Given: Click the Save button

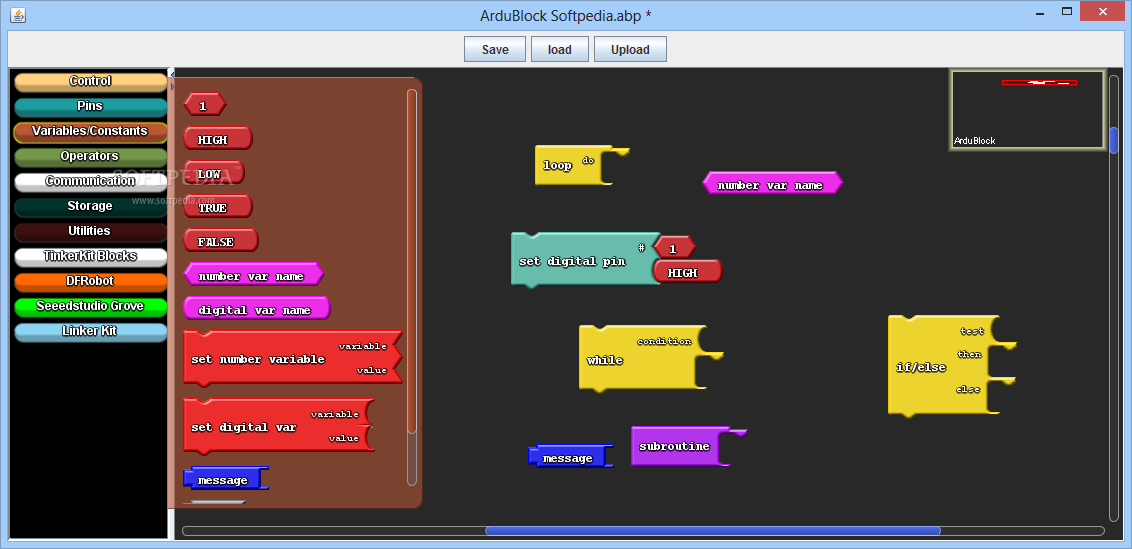Looking at the screenshot, I should click(495, 50).
